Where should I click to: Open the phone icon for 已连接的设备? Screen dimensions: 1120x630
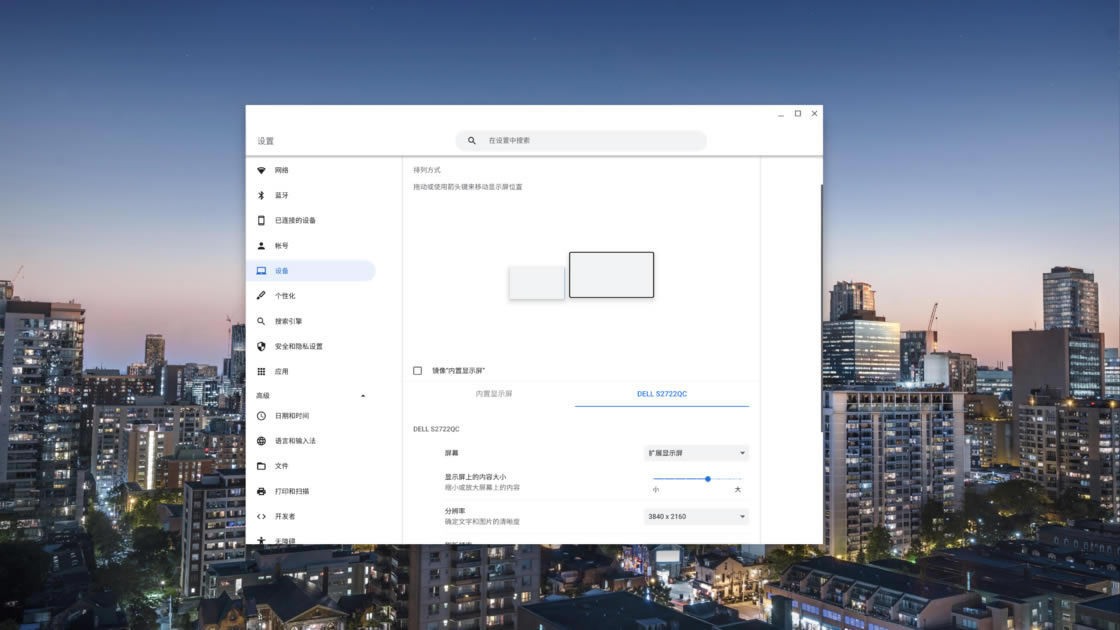pos(261,220)
